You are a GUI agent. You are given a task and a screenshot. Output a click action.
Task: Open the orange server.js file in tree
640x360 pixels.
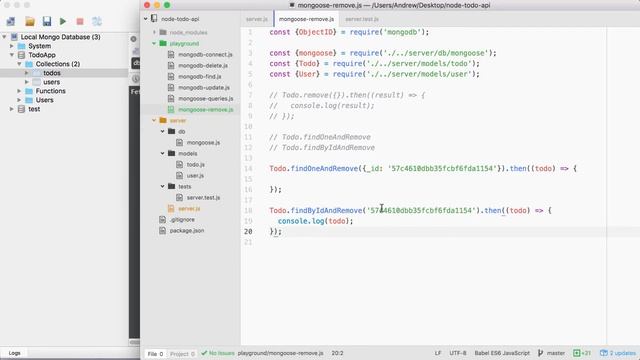(x=189, y=209)
